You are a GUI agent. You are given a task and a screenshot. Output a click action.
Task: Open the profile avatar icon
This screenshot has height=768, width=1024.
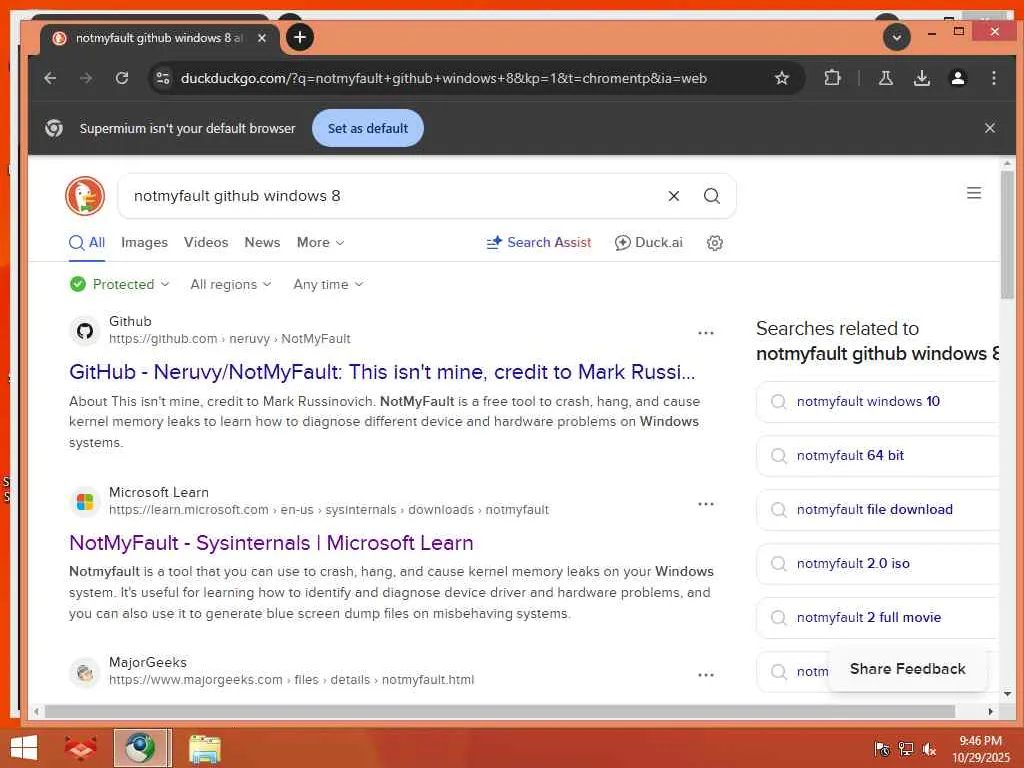tap(957, 78)
